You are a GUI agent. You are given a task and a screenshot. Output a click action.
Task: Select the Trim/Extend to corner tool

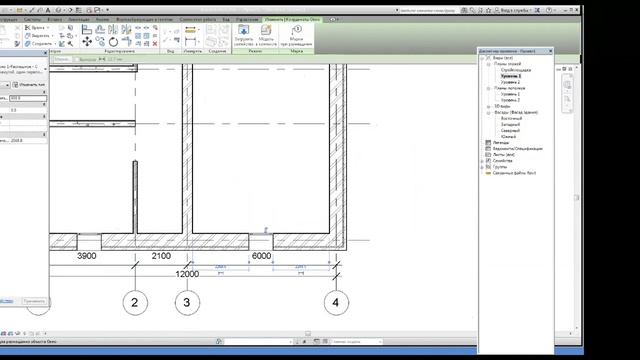(127, 41)
